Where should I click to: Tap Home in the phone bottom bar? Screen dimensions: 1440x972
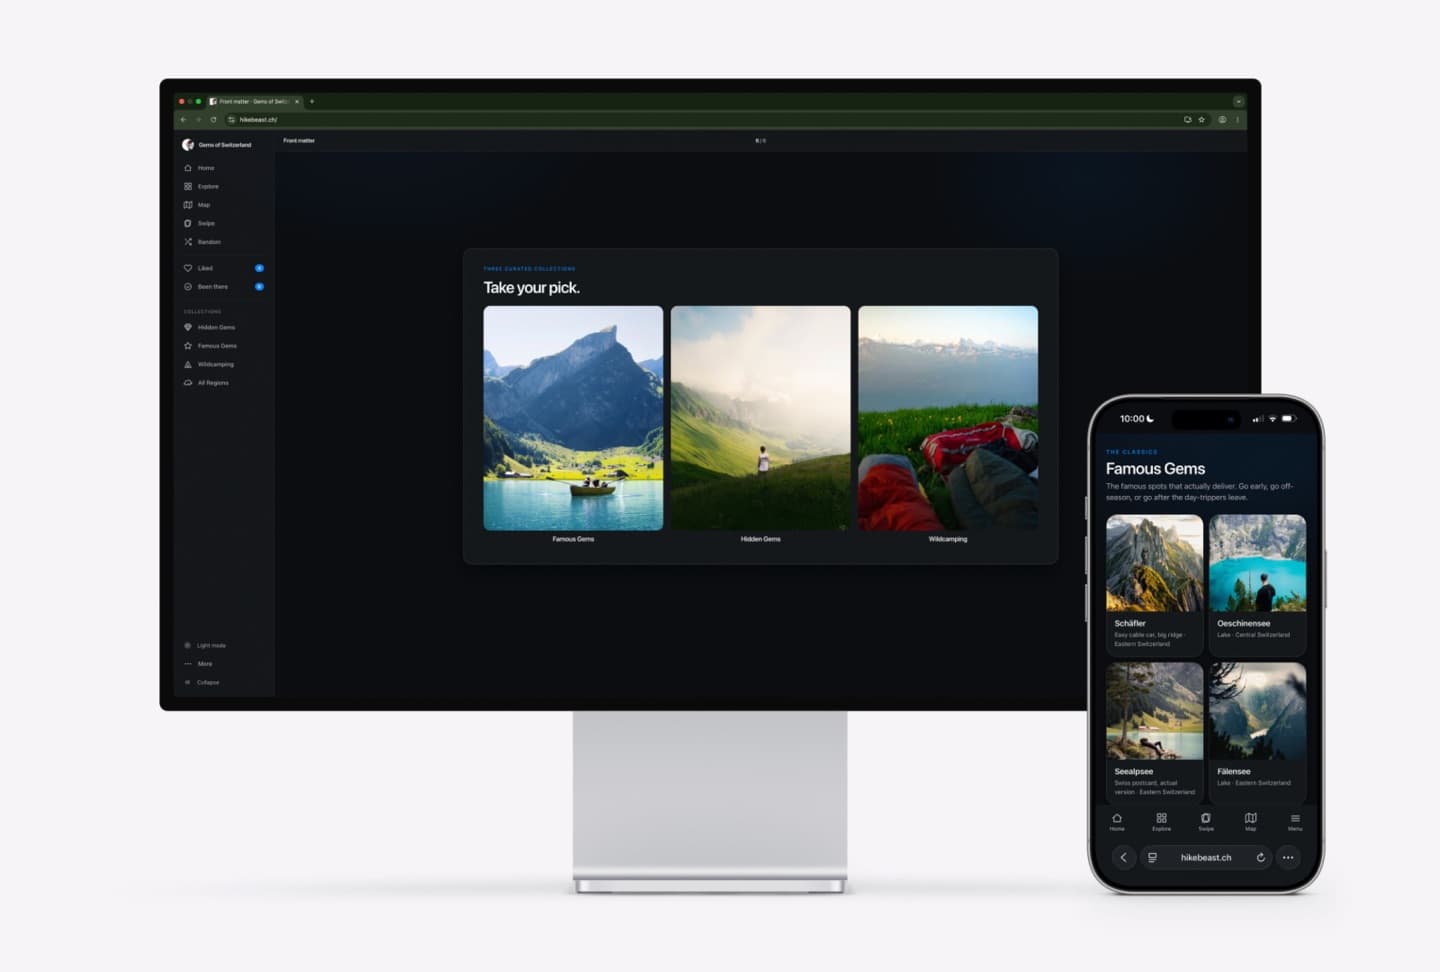point(1117,822)
